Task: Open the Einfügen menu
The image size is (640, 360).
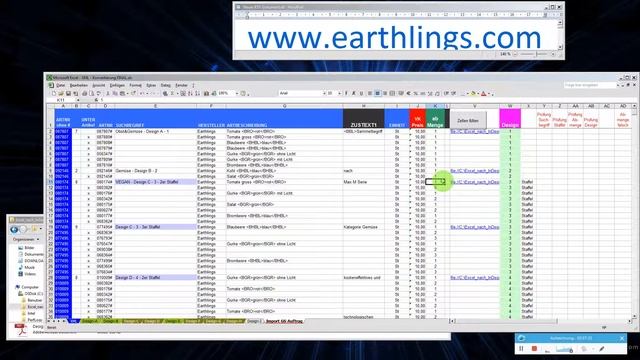Action: 117,85
